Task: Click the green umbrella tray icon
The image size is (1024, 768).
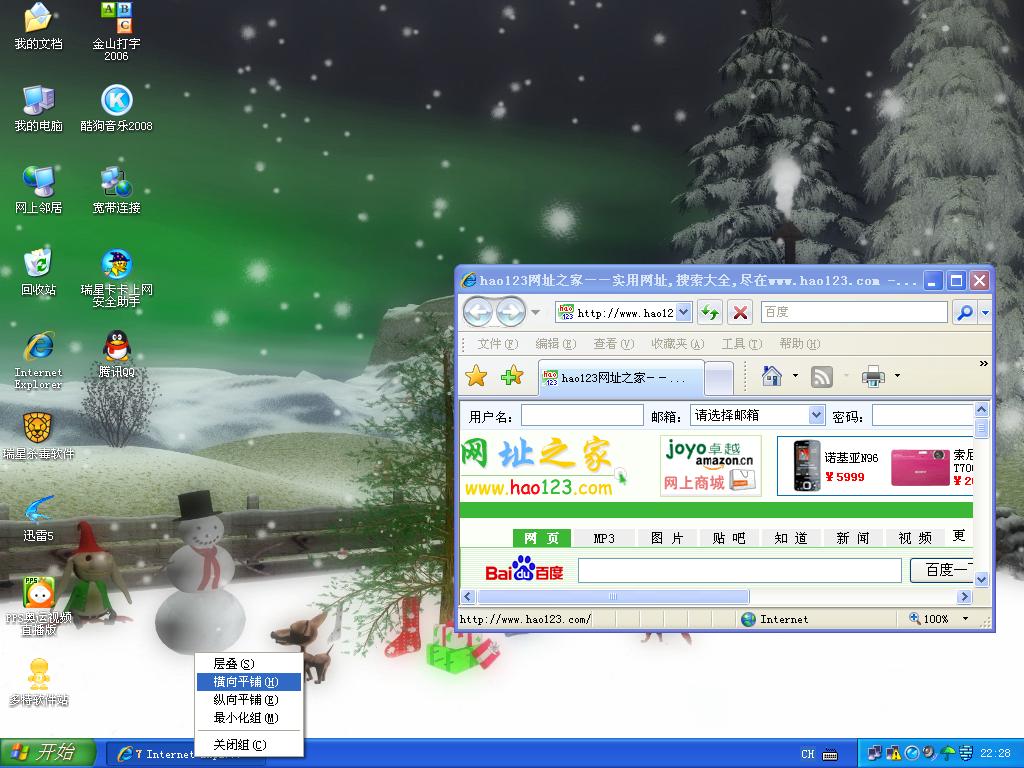Action: [x=948, y=754]
